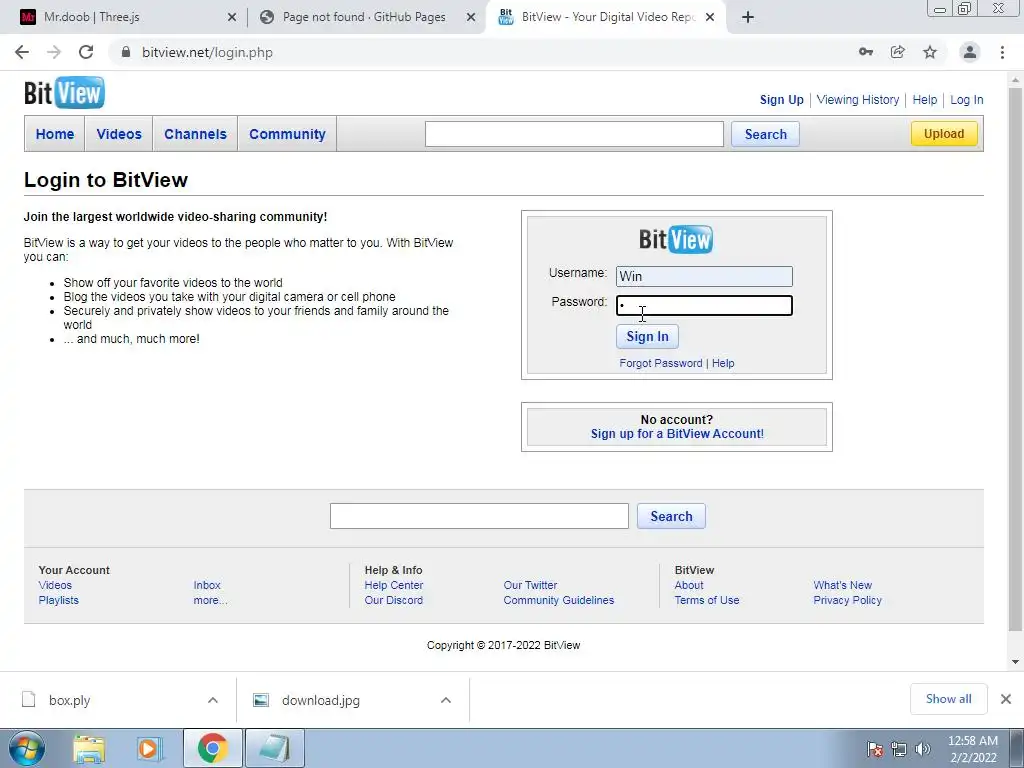Launch Windows Media Player from taskbar

[x=150, y=748]
